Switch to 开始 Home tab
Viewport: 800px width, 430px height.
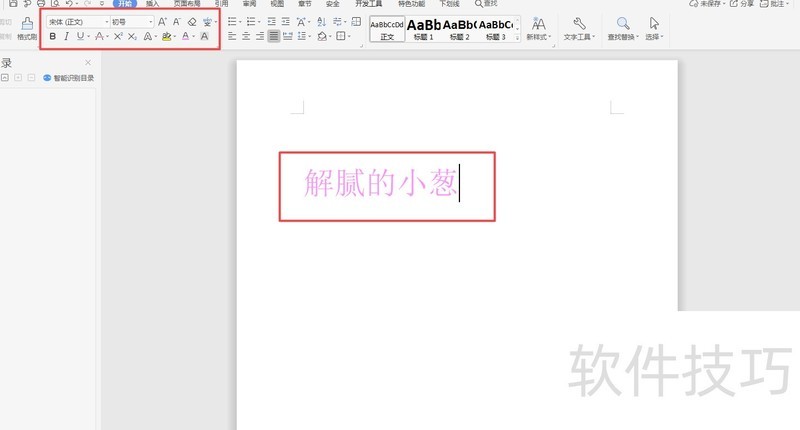point(125,4)
